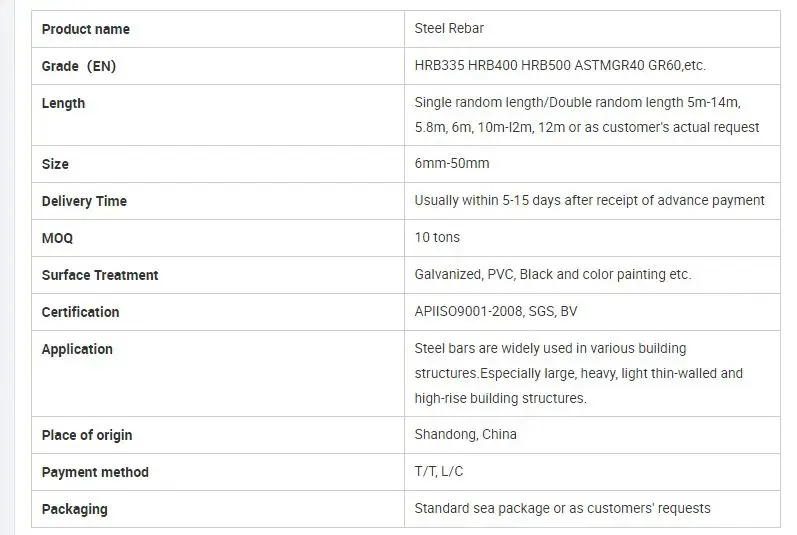
Task: Select the 10 tons value
Action: coord(437,238)
